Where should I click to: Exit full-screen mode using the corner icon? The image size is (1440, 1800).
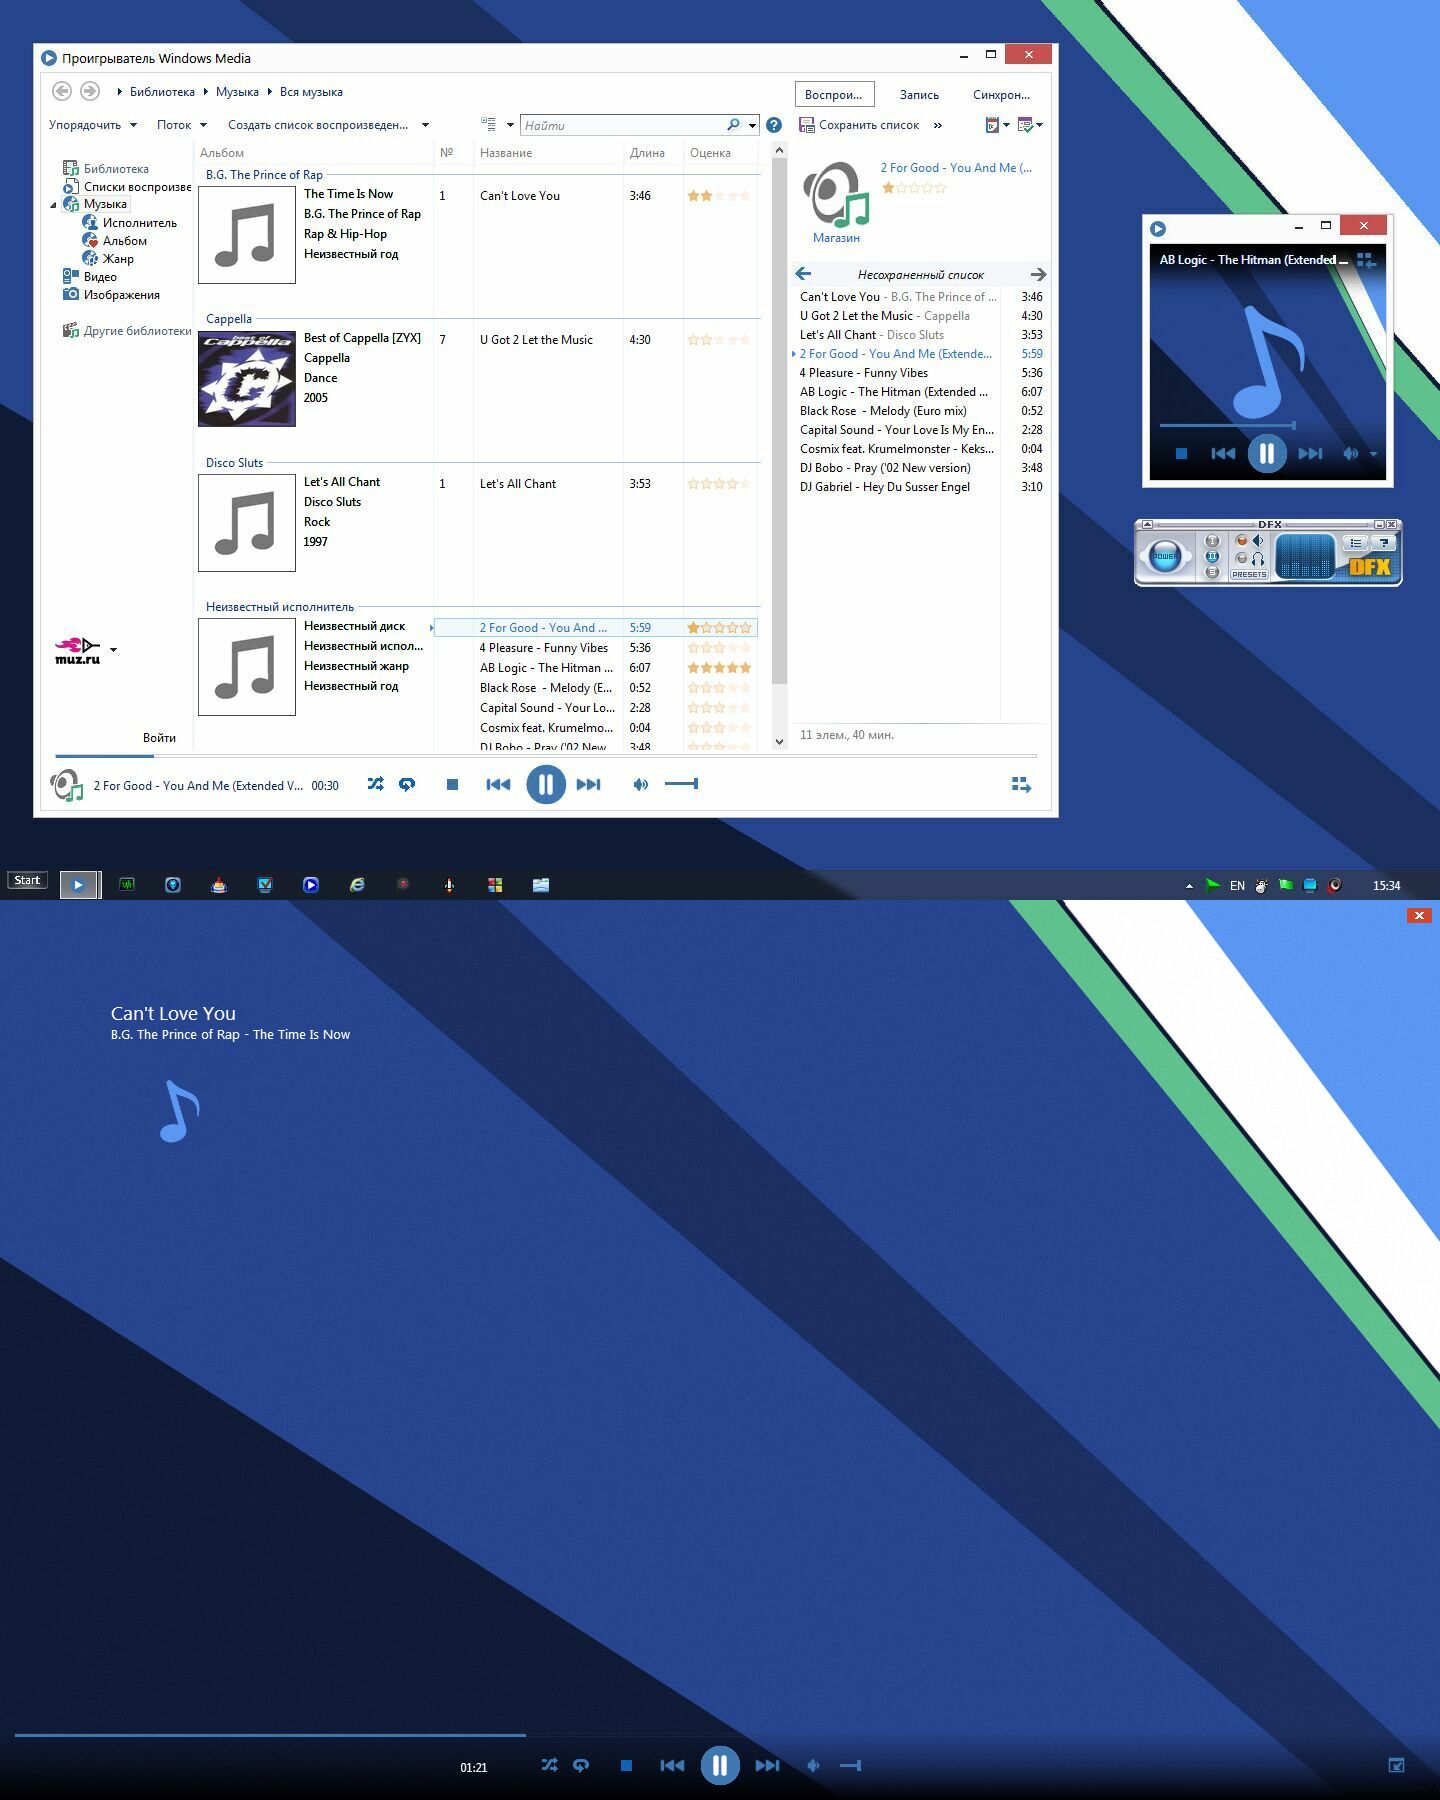pyautogui.click(x=1397, y=1766)
